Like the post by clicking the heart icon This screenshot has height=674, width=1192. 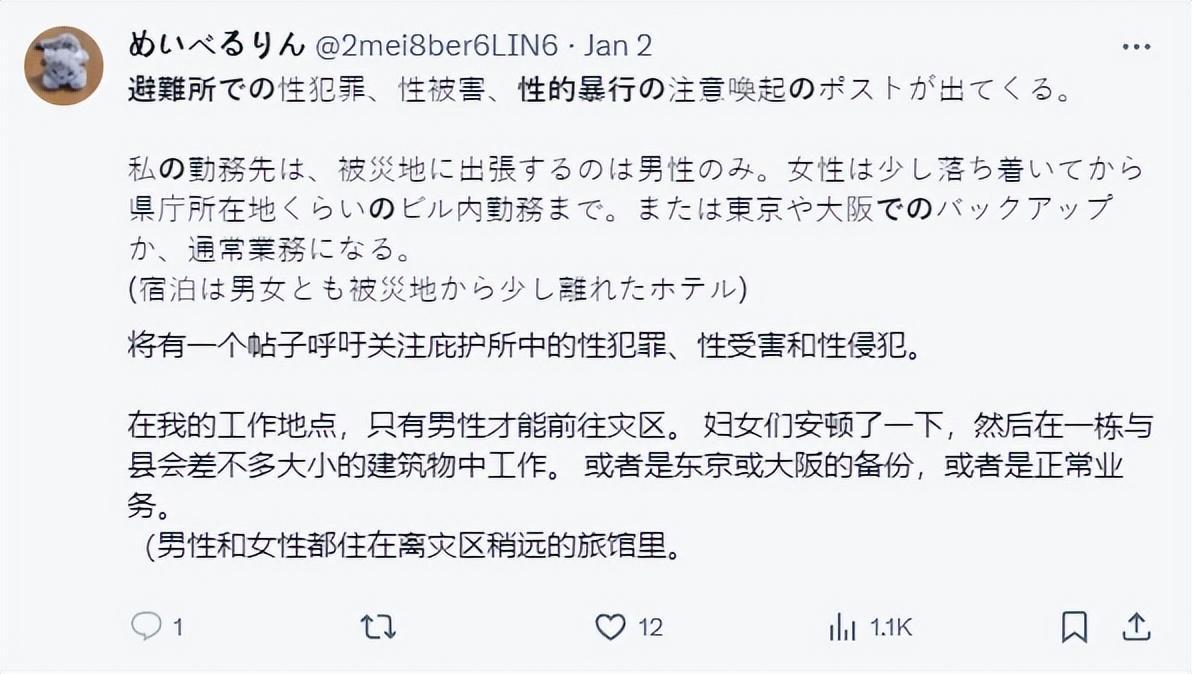(609, 627)
